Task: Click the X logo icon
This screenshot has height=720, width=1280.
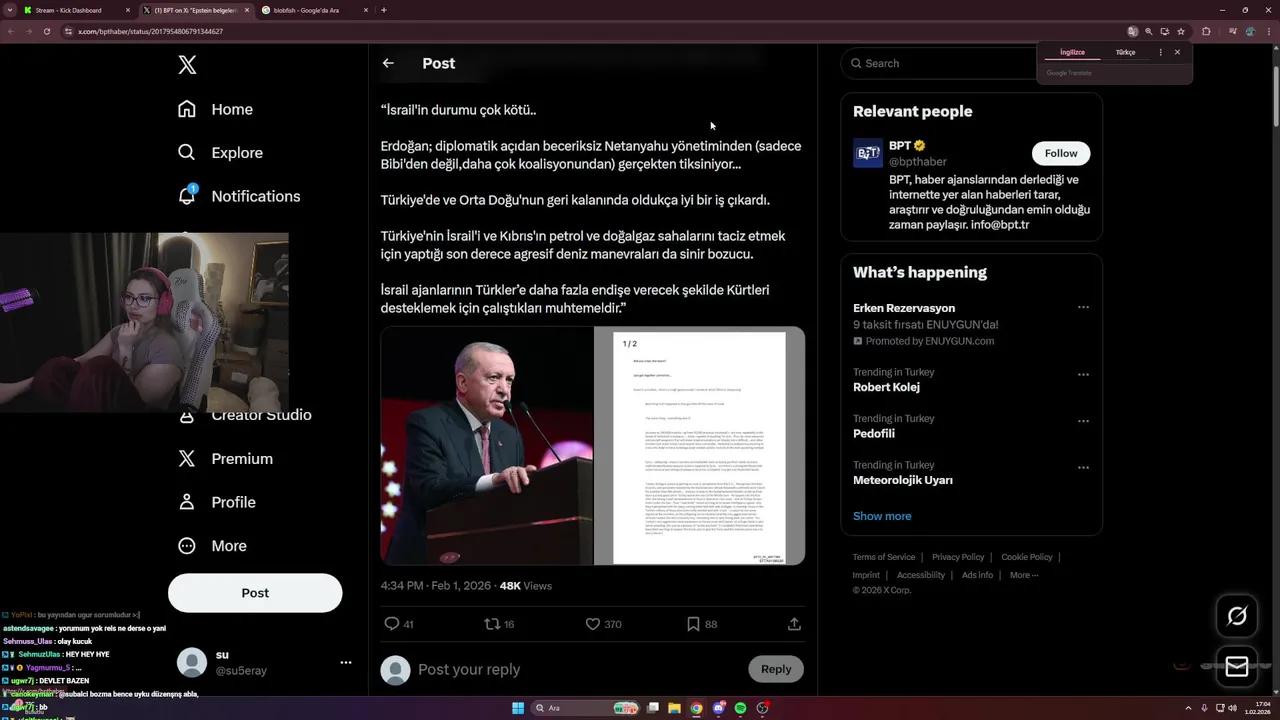Action: pyautogui.click(x=187, y=65)
